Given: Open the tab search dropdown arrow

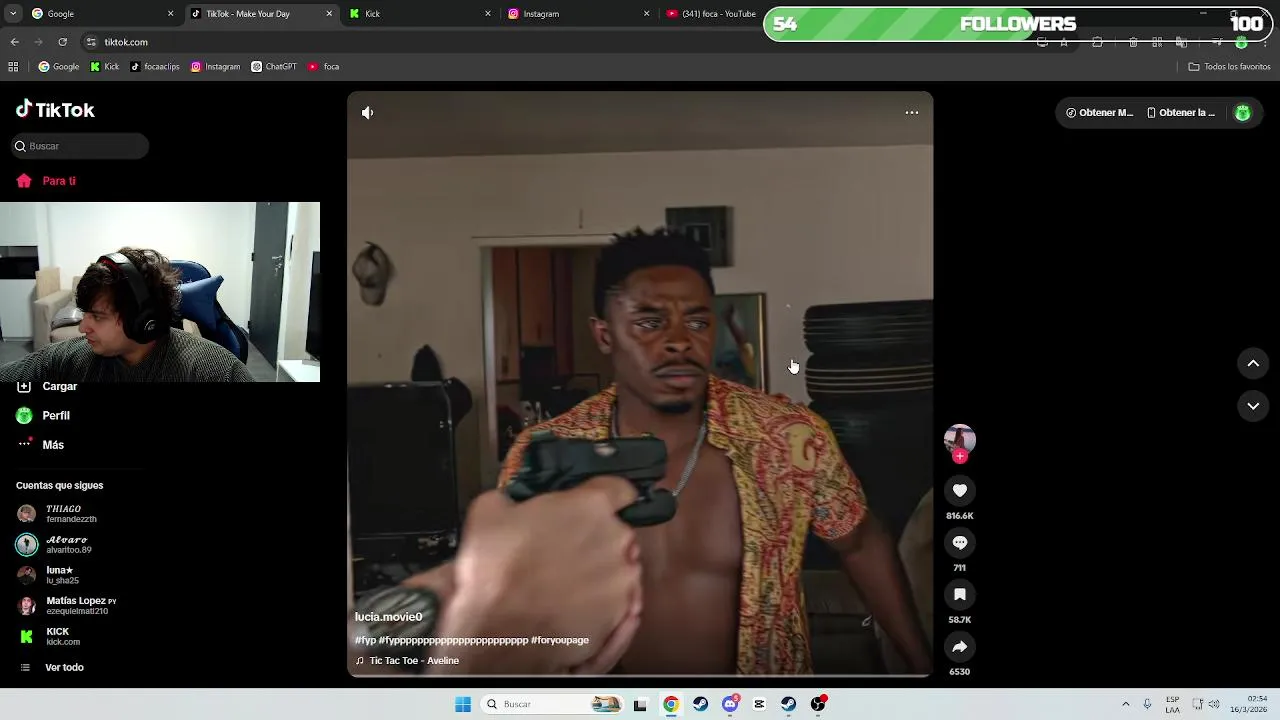Looking at the screenshot, I should pyautogui.click(x=13, y=14).
